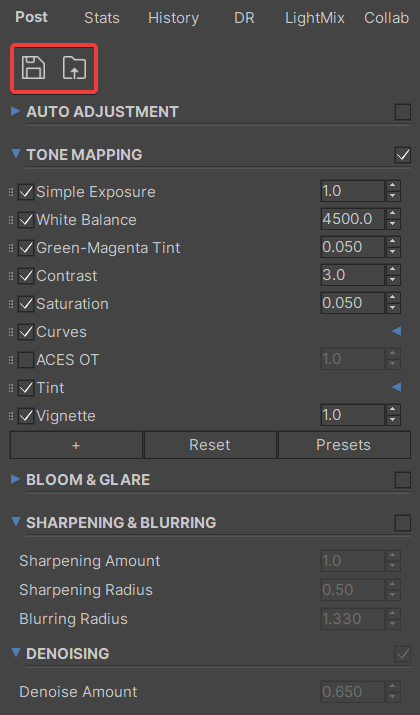This screenshot has height=715, width=420.
Task: Enable the Bloom & Glare checkbox
Action: [403, 480]
